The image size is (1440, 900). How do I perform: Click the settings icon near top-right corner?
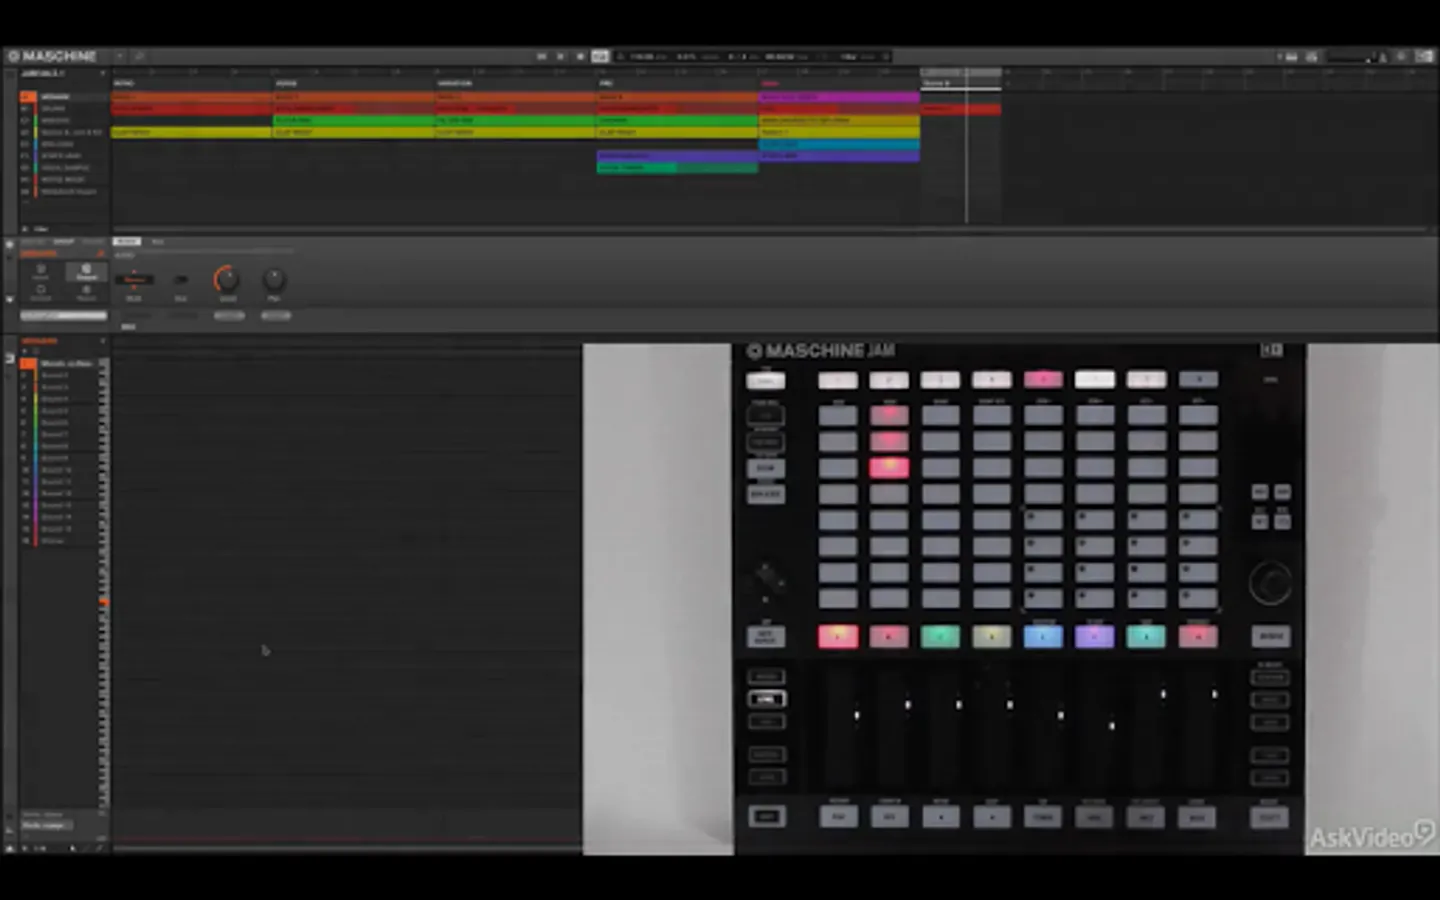pyautogui.click(x=1402, y=57)
